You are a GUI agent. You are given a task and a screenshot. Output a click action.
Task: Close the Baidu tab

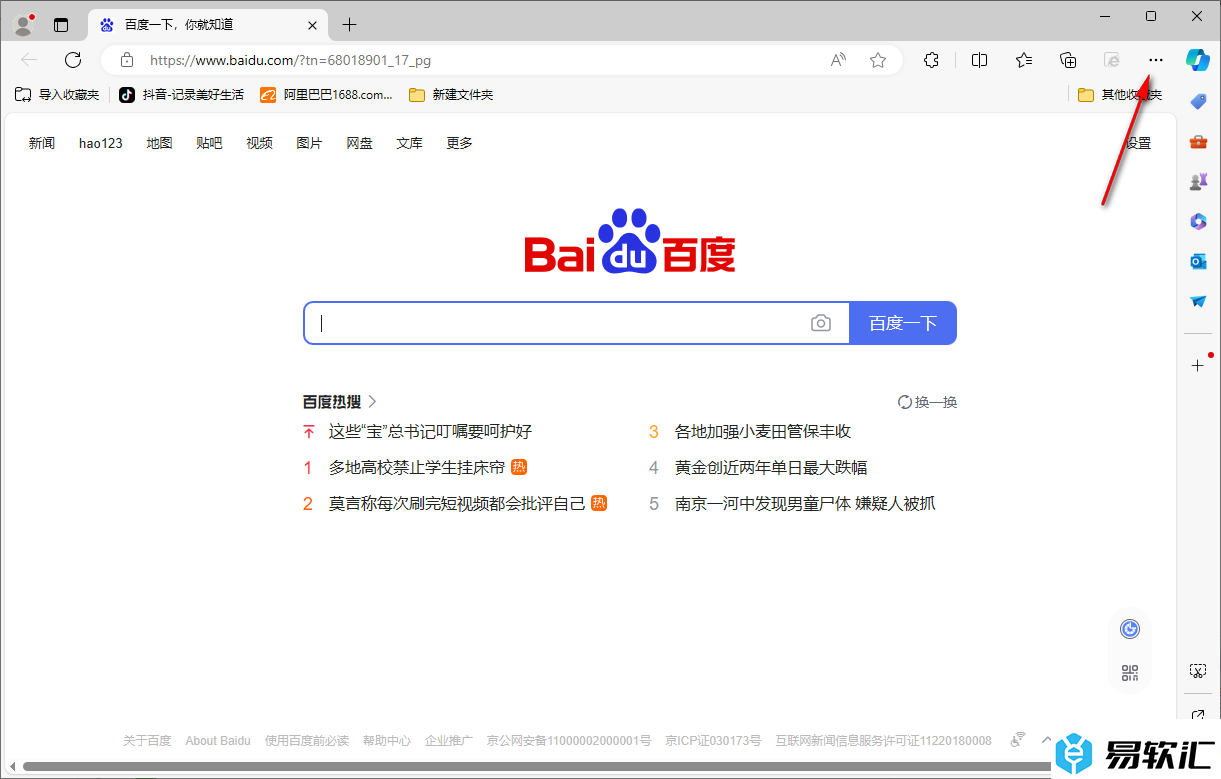point(313,25)
